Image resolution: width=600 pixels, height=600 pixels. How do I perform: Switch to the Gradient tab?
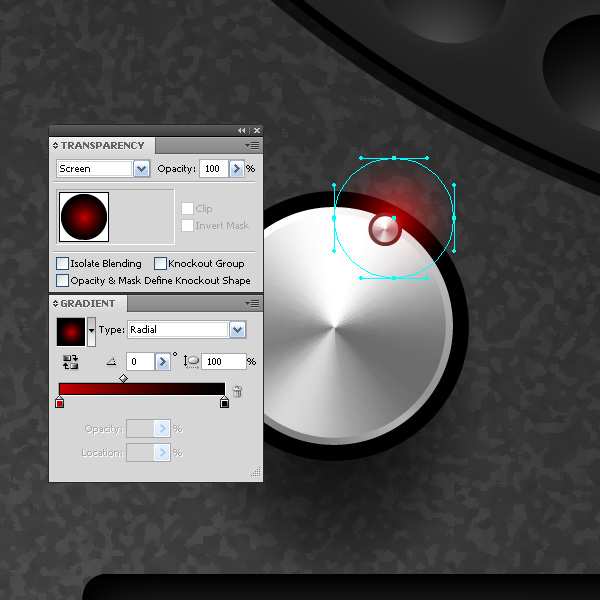(88, 303)
